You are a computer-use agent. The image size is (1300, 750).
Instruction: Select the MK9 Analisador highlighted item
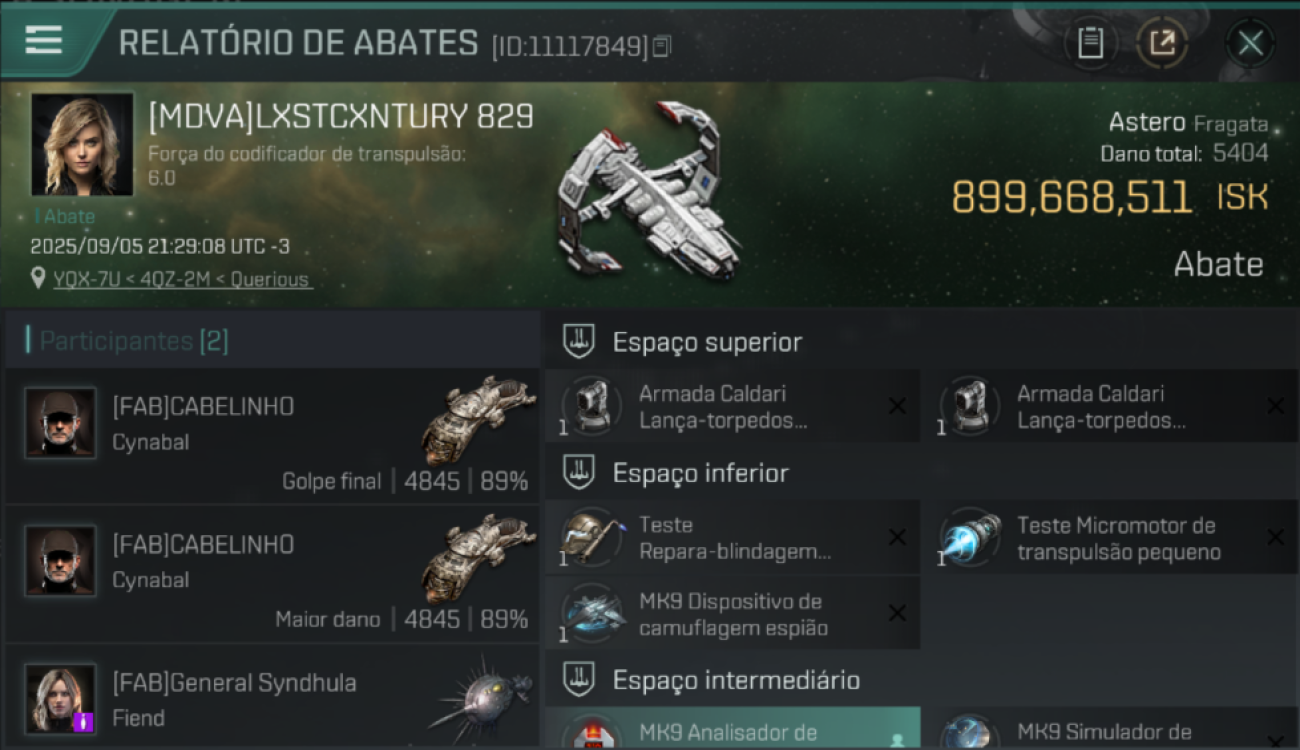coord(732,729)
